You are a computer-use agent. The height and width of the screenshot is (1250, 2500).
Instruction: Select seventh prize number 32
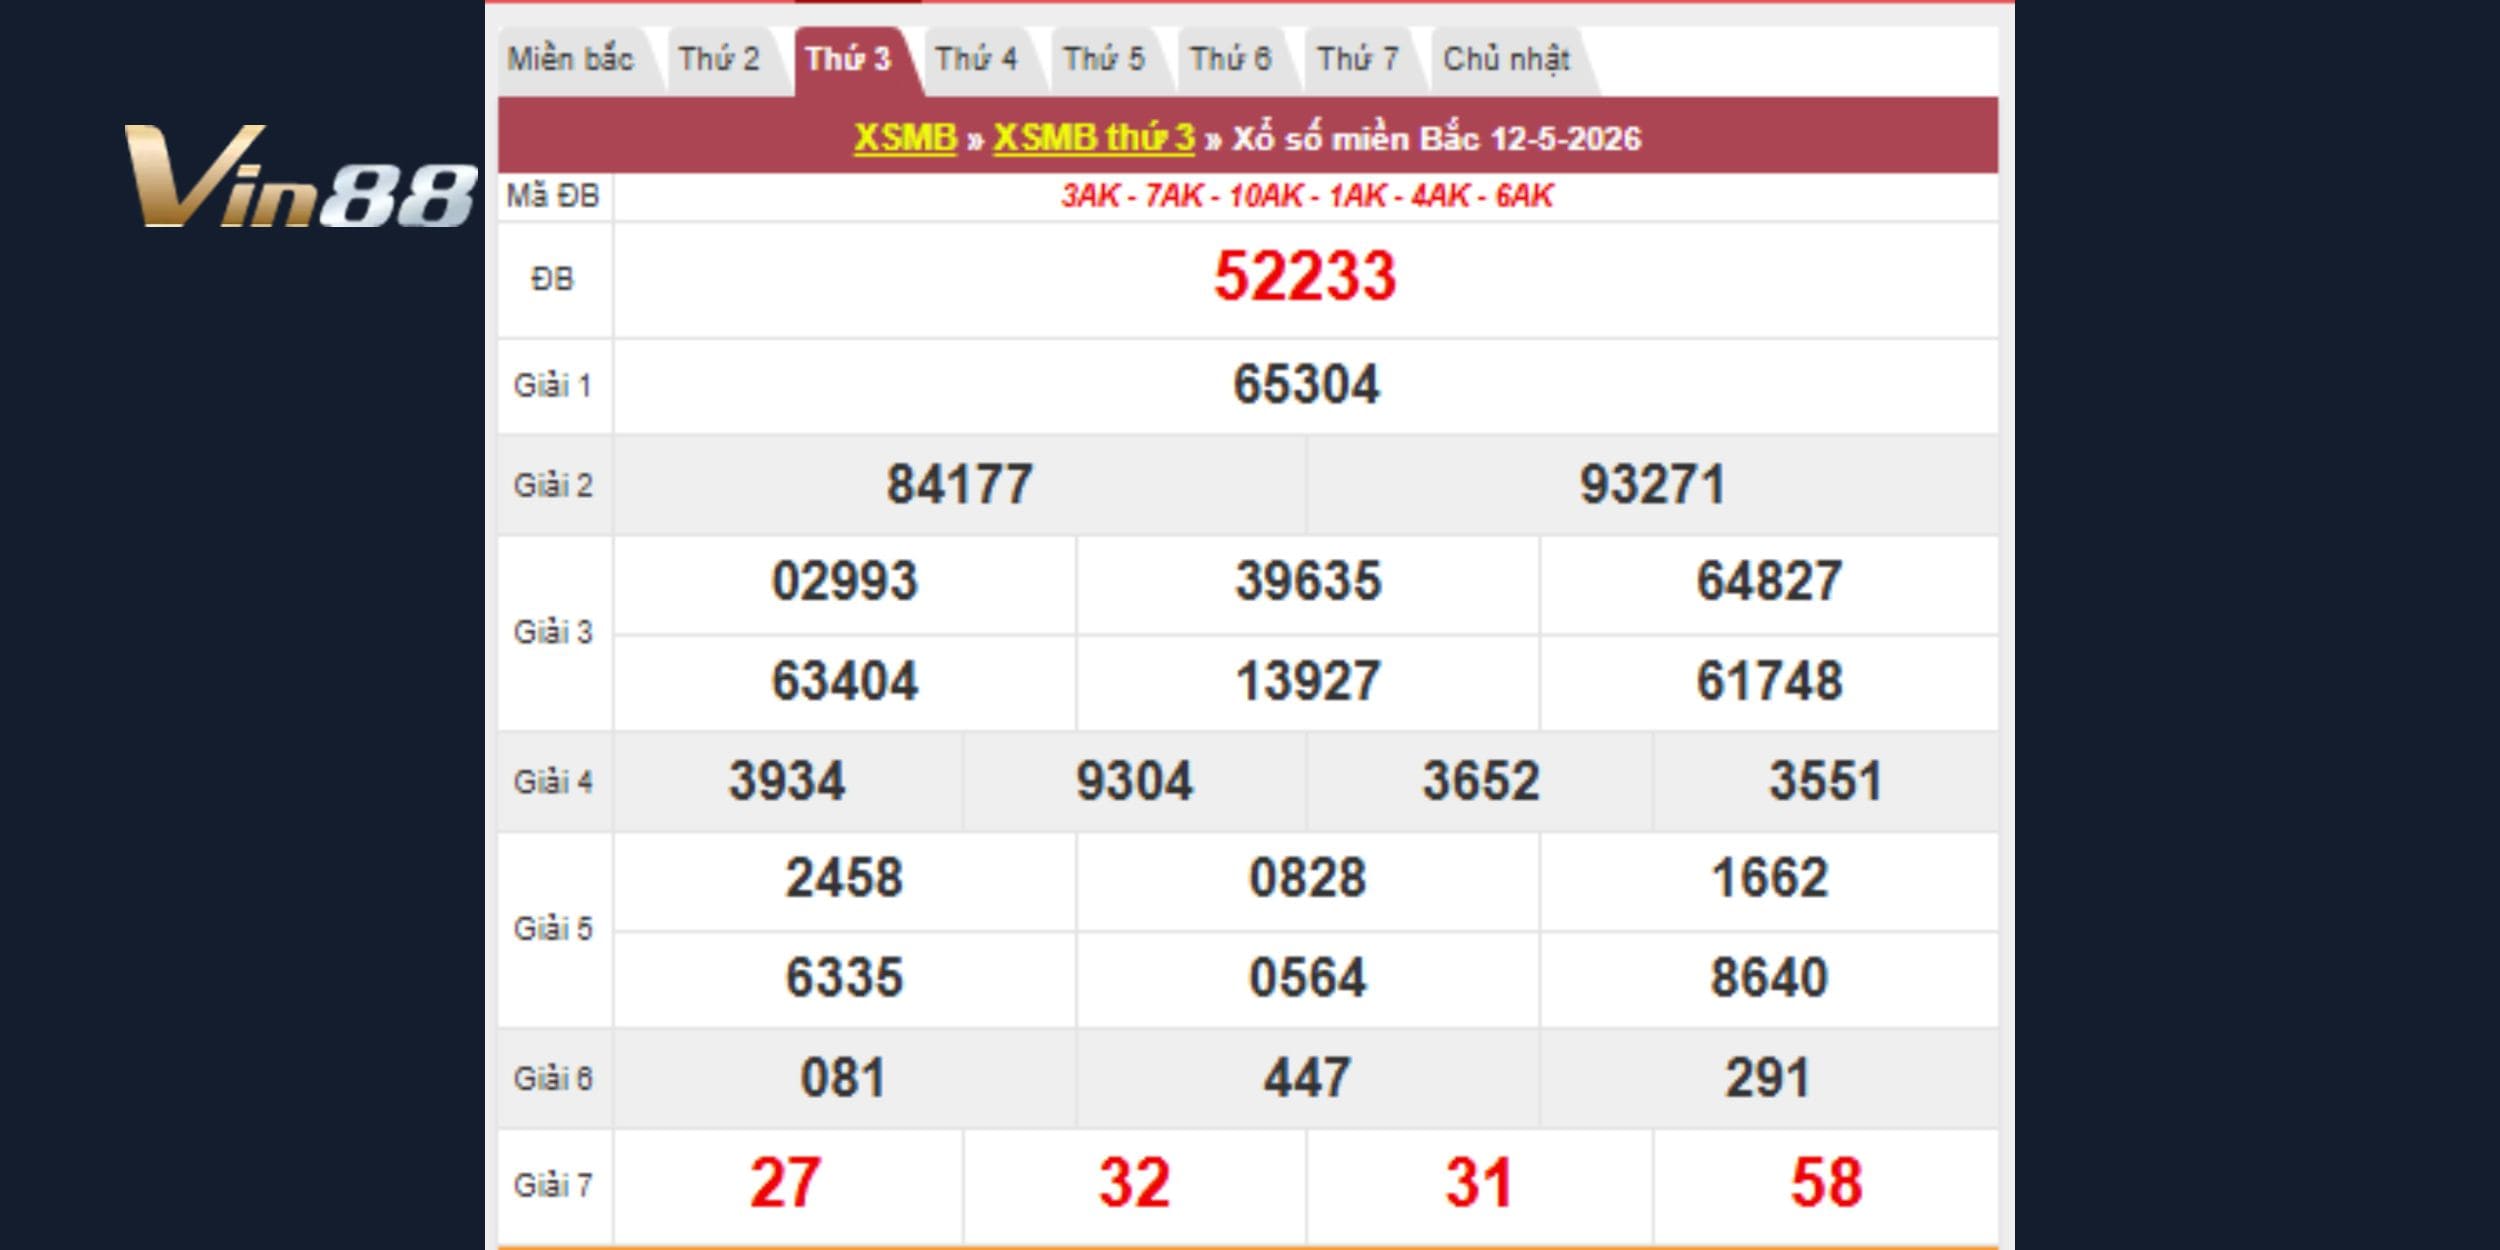1134,1184
